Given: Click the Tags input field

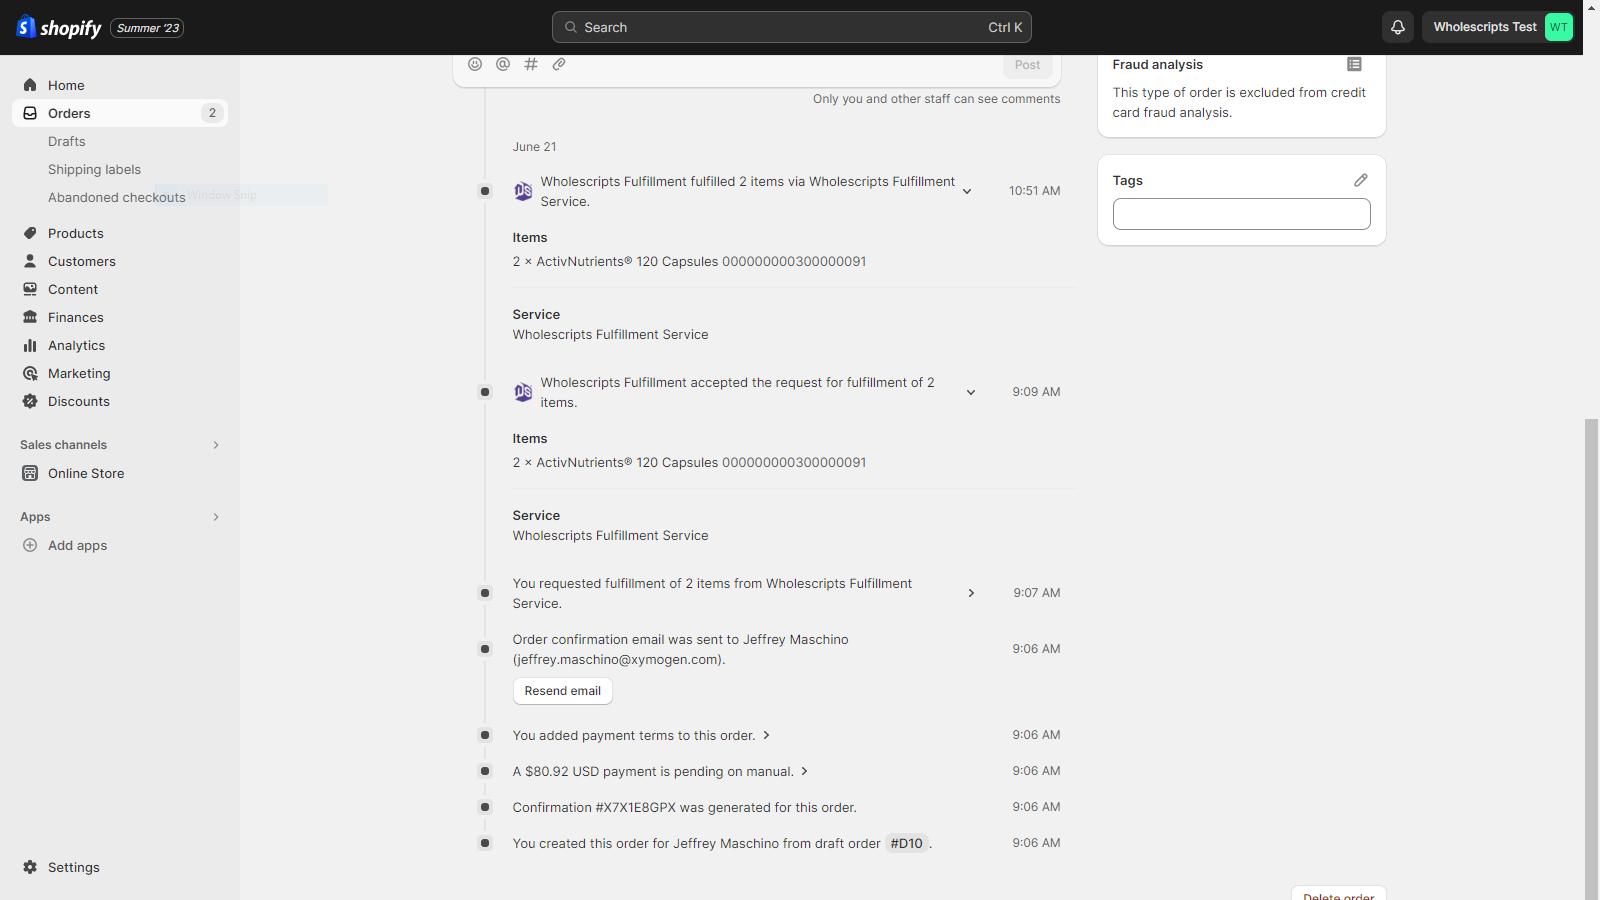Looking at the screenshot, I should click(1242, 214).
